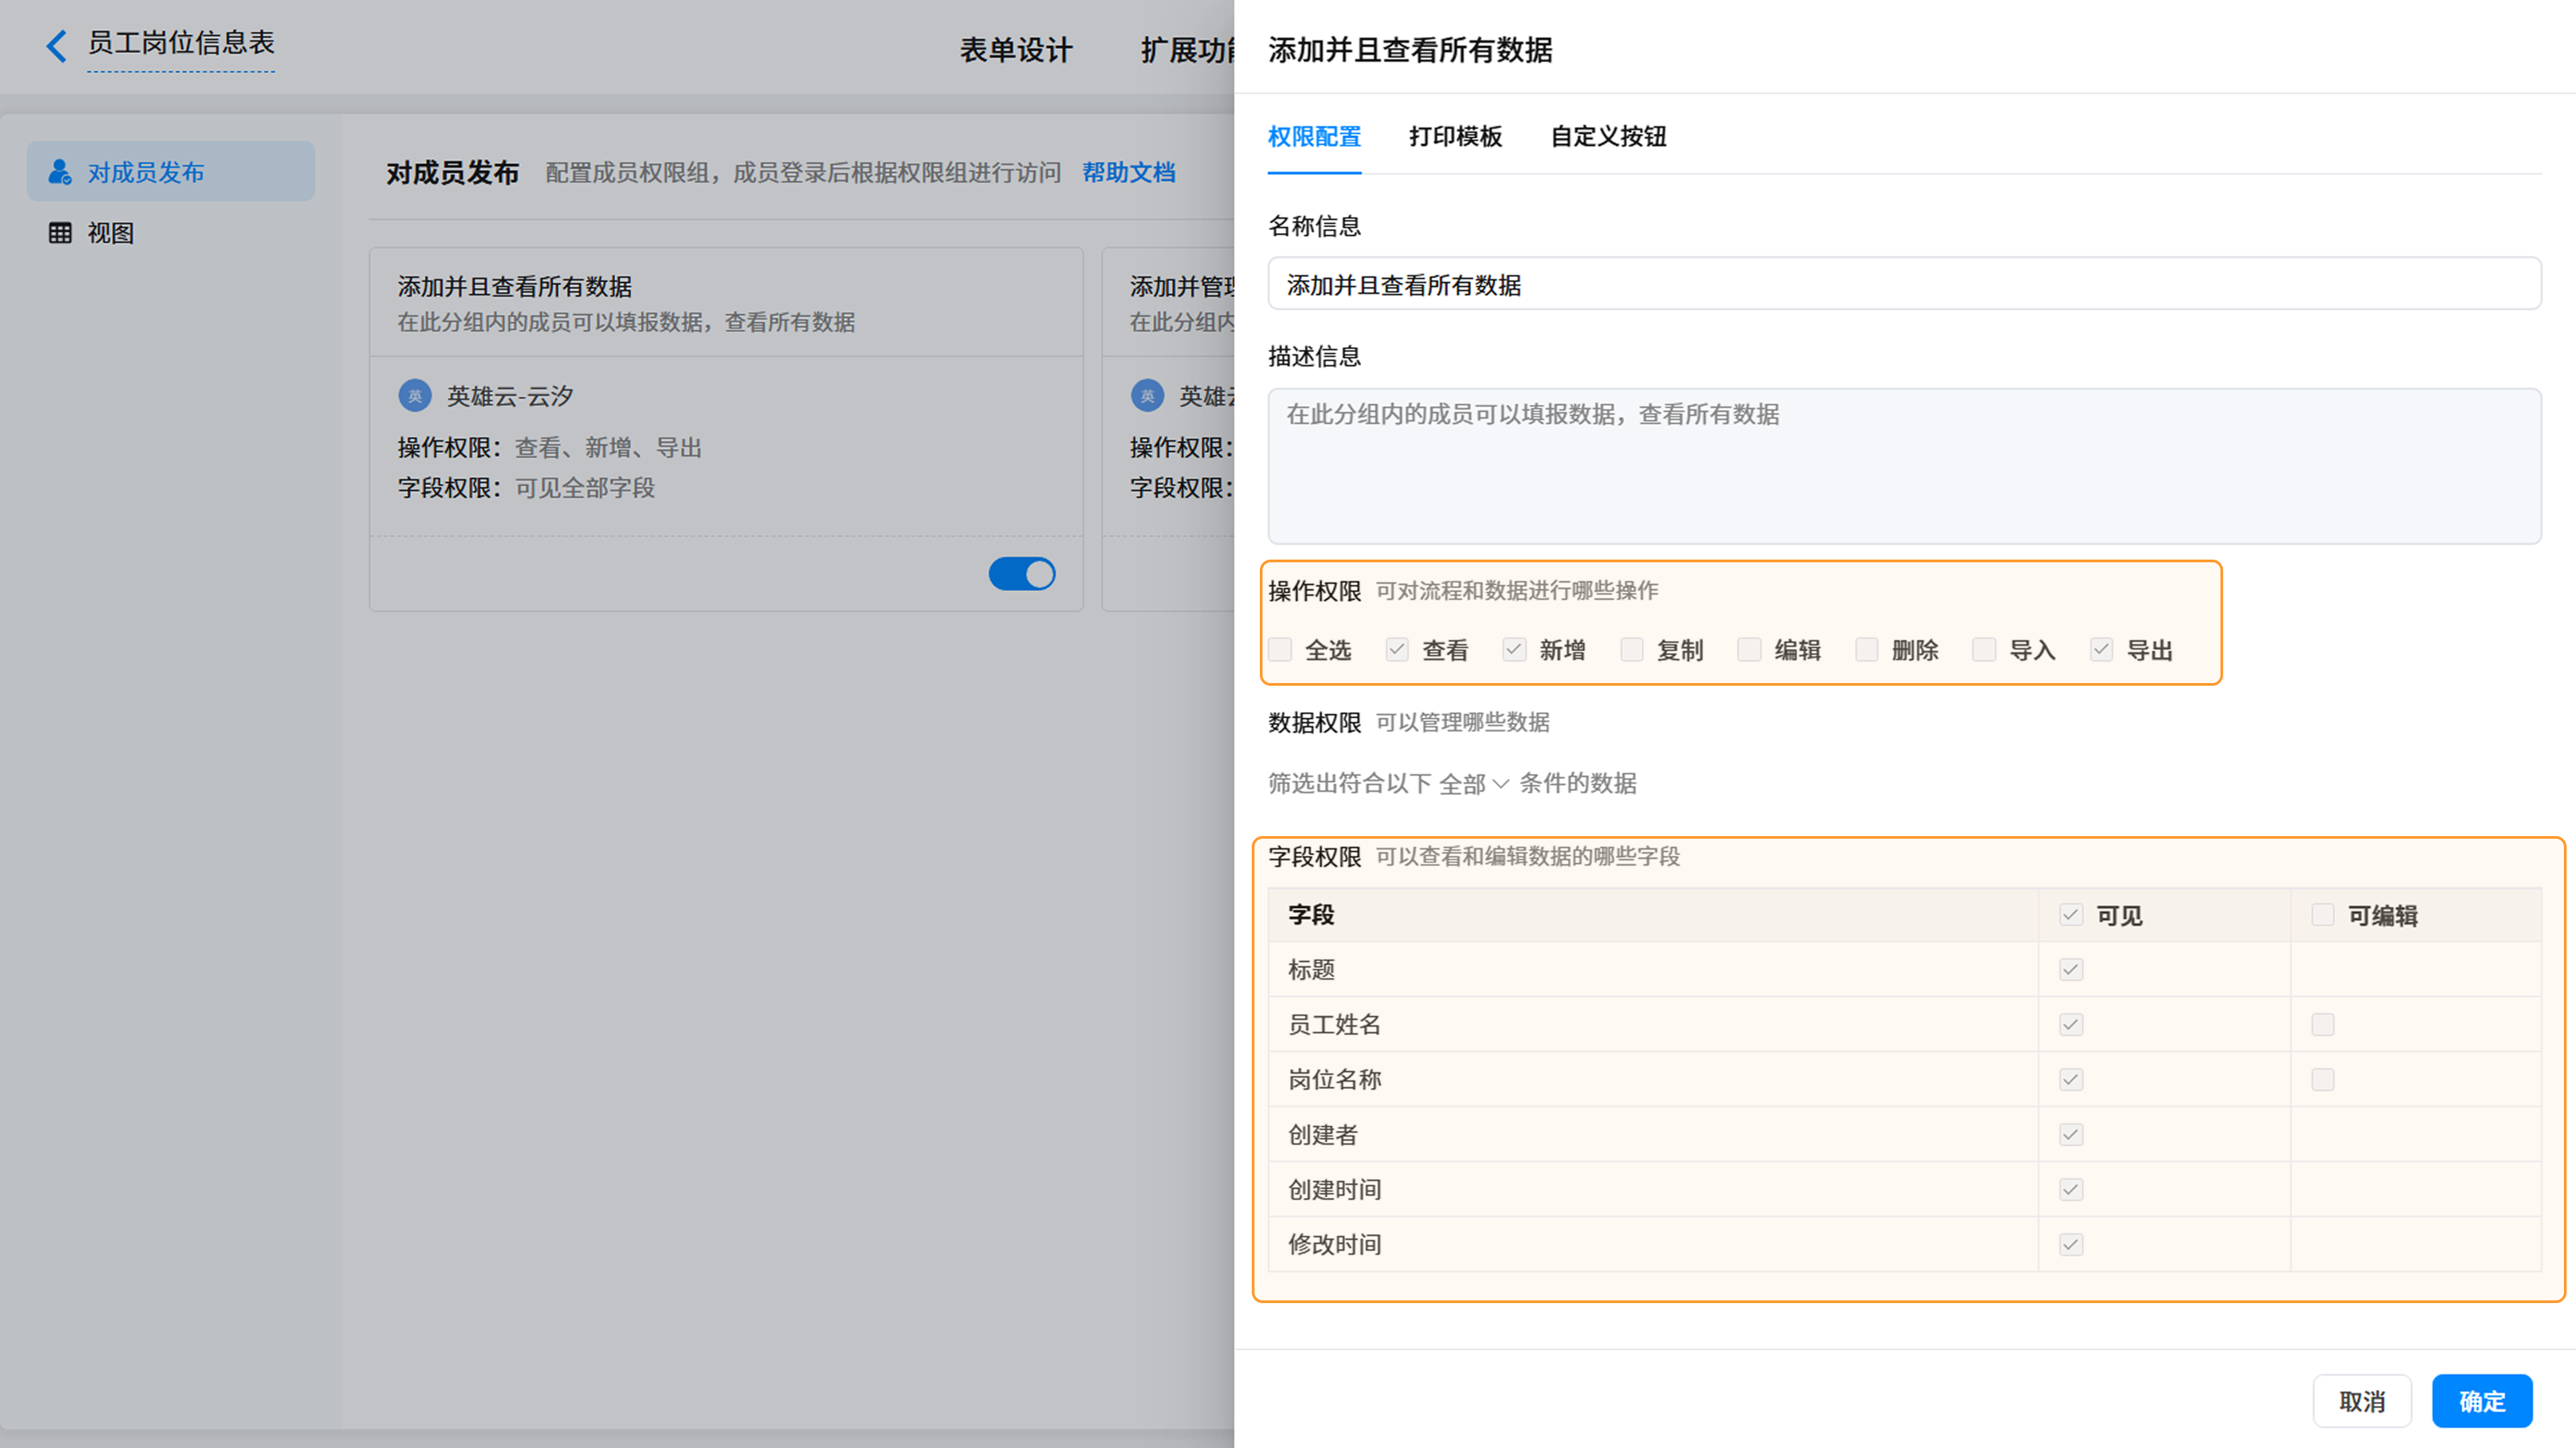The image size is (2576, 1448).
Task: Check editable checkbox for 员工姓名 field
Action: pyautogui.click(x=2323, y=1025)
